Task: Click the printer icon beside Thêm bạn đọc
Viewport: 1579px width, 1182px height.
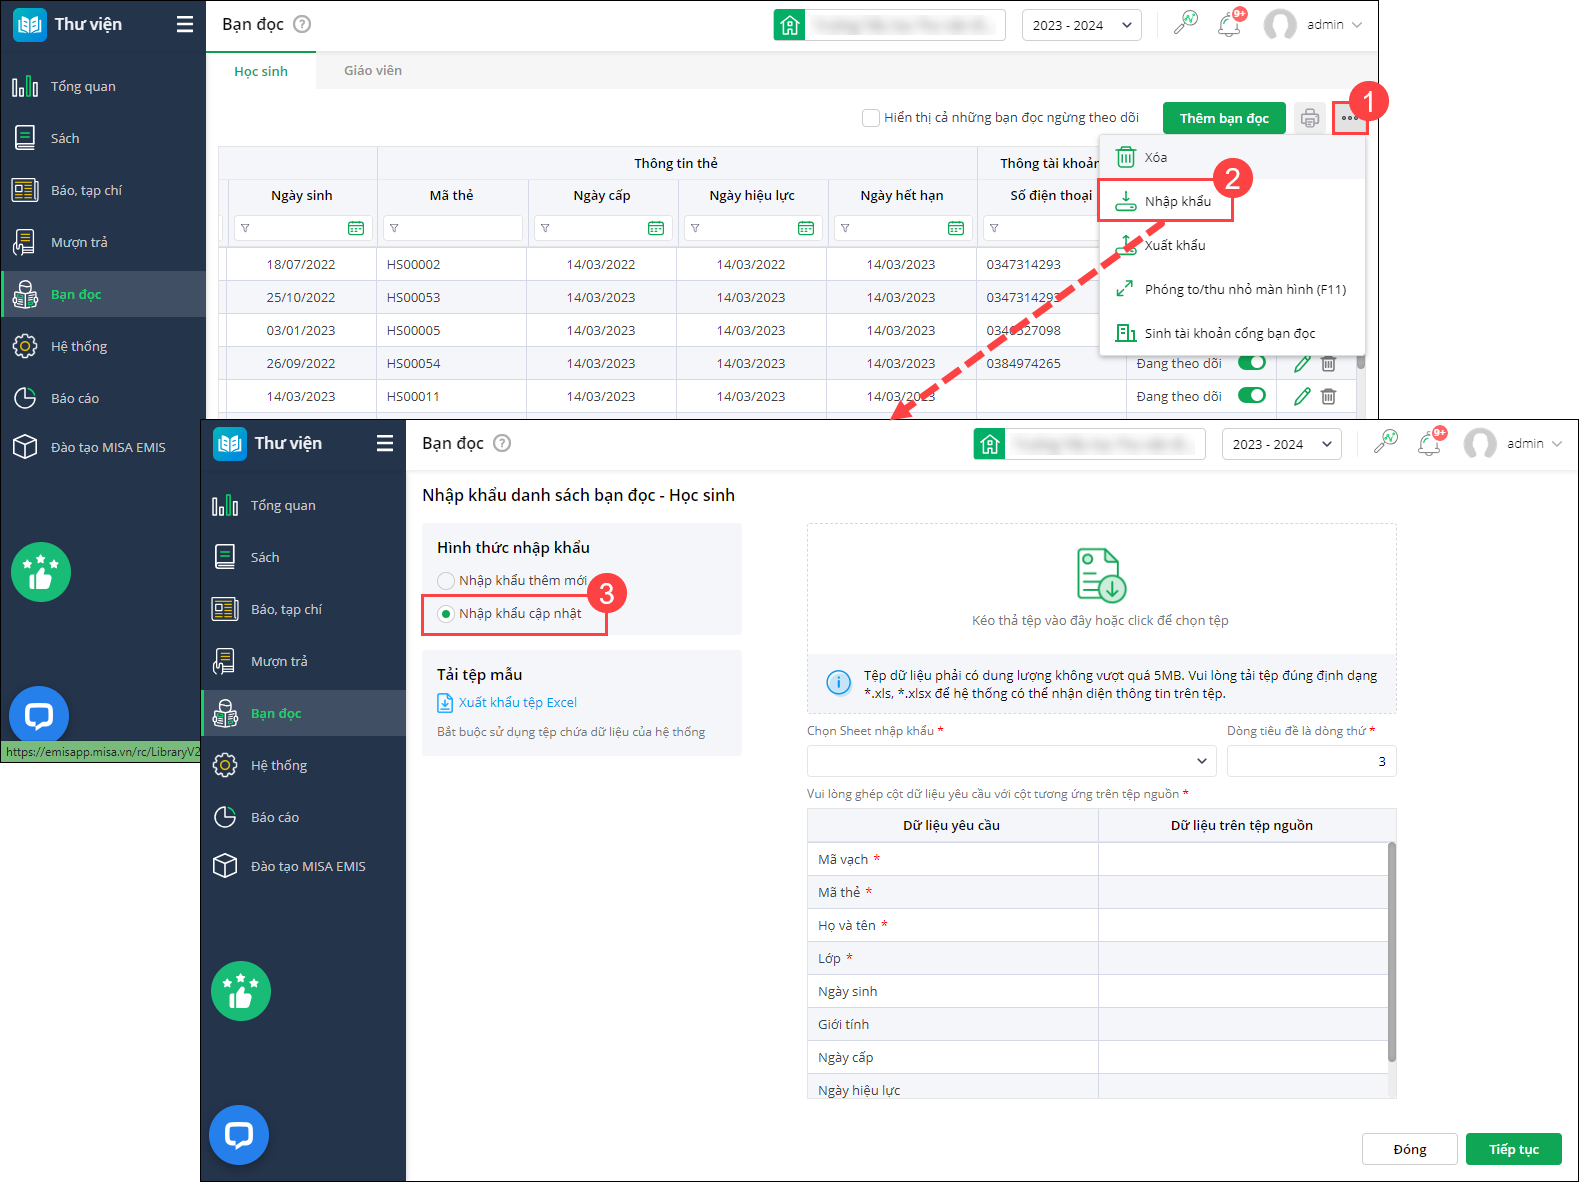Action: tap(1309, 118)
